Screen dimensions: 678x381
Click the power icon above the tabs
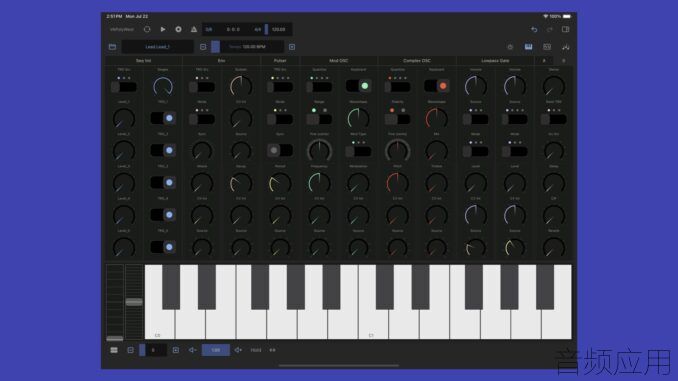click(510, 47)
